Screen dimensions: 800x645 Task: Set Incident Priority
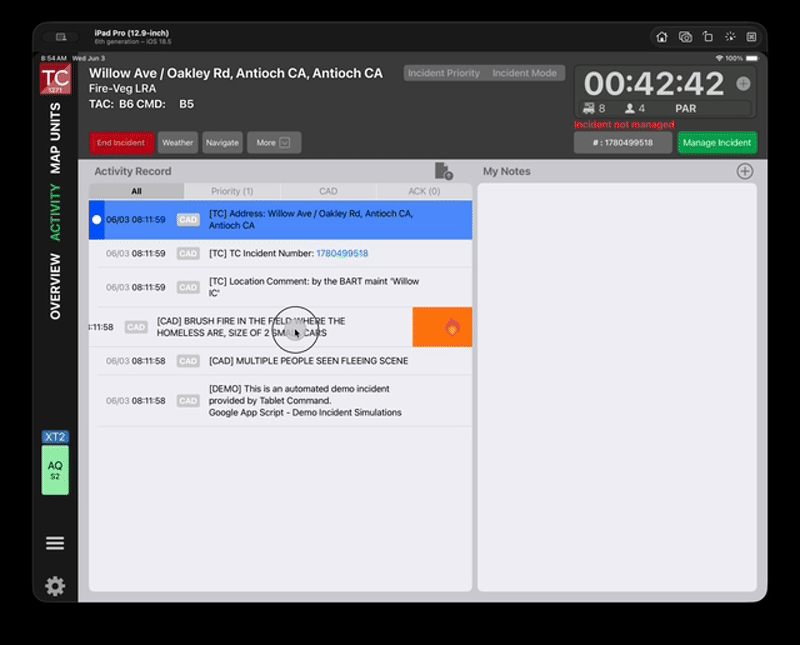444,73
